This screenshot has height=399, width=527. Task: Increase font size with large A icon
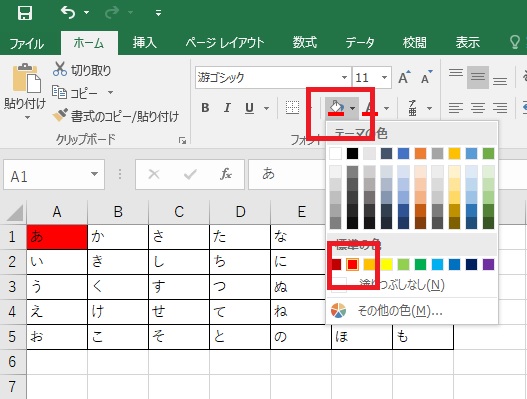click(x=404, y=77)
